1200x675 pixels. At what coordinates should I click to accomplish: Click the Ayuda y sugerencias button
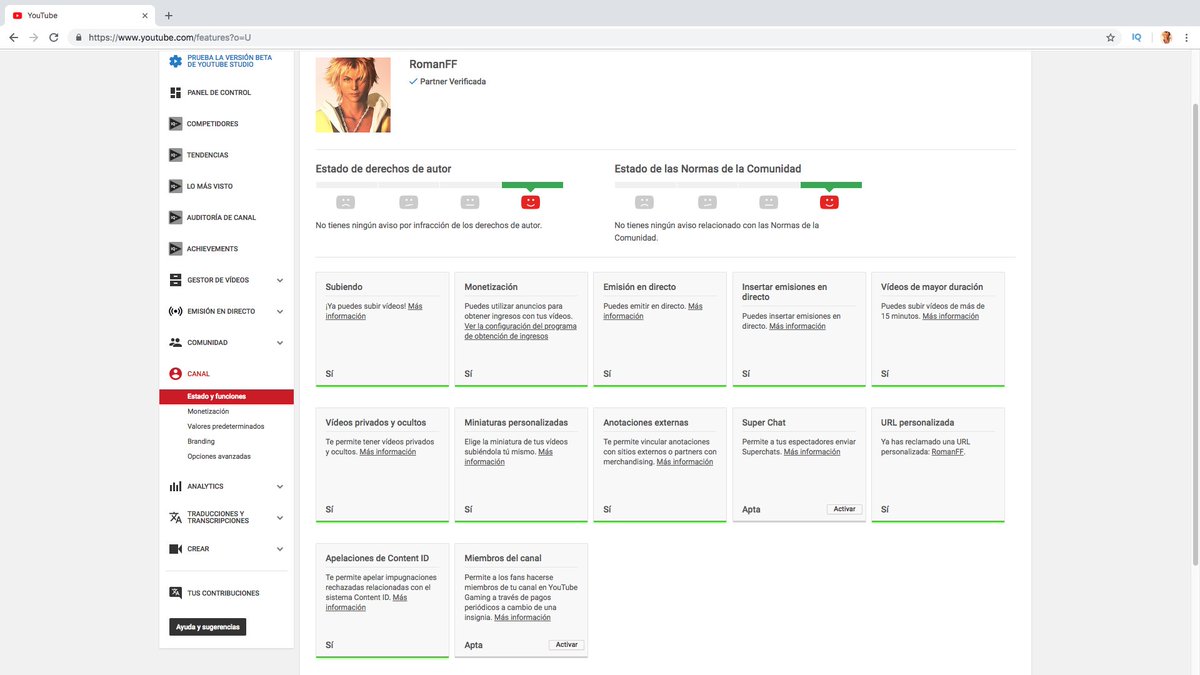208,627
